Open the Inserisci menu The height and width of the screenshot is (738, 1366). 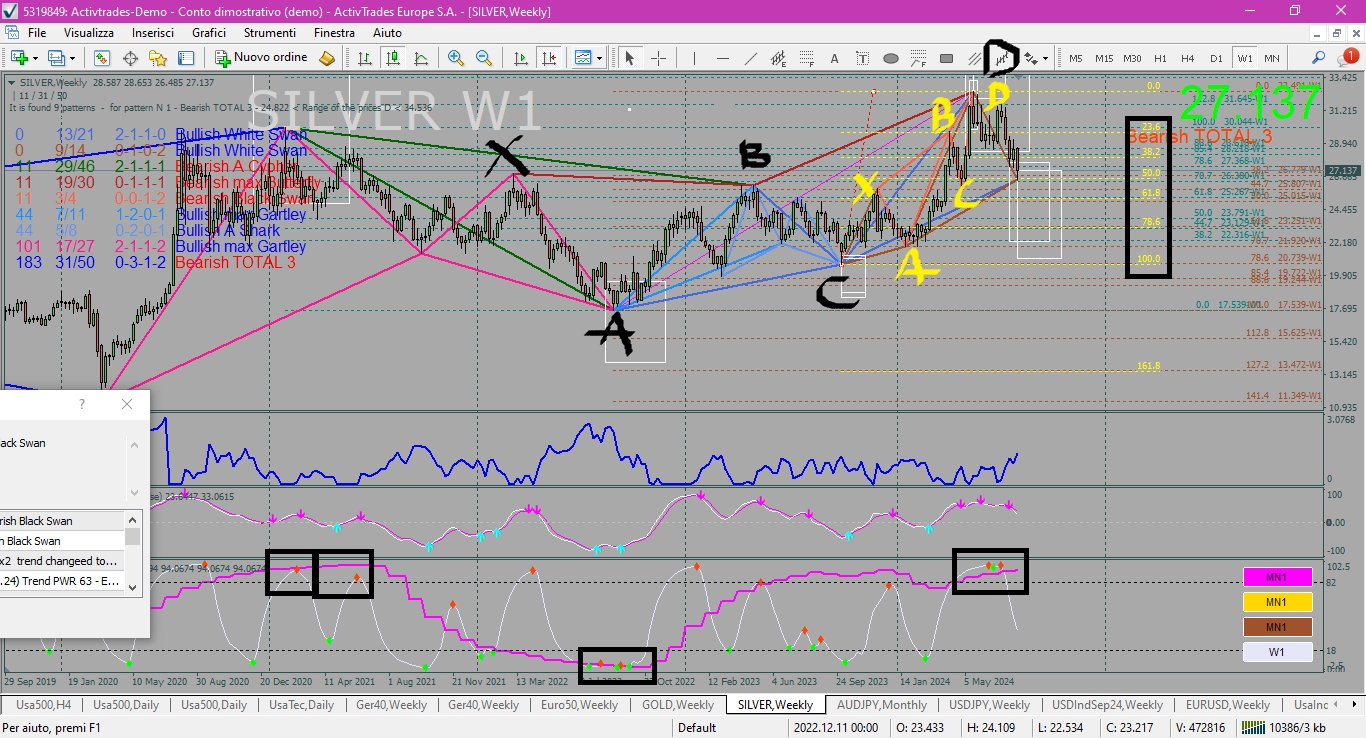pyautogui.click(x=153, y=32)
